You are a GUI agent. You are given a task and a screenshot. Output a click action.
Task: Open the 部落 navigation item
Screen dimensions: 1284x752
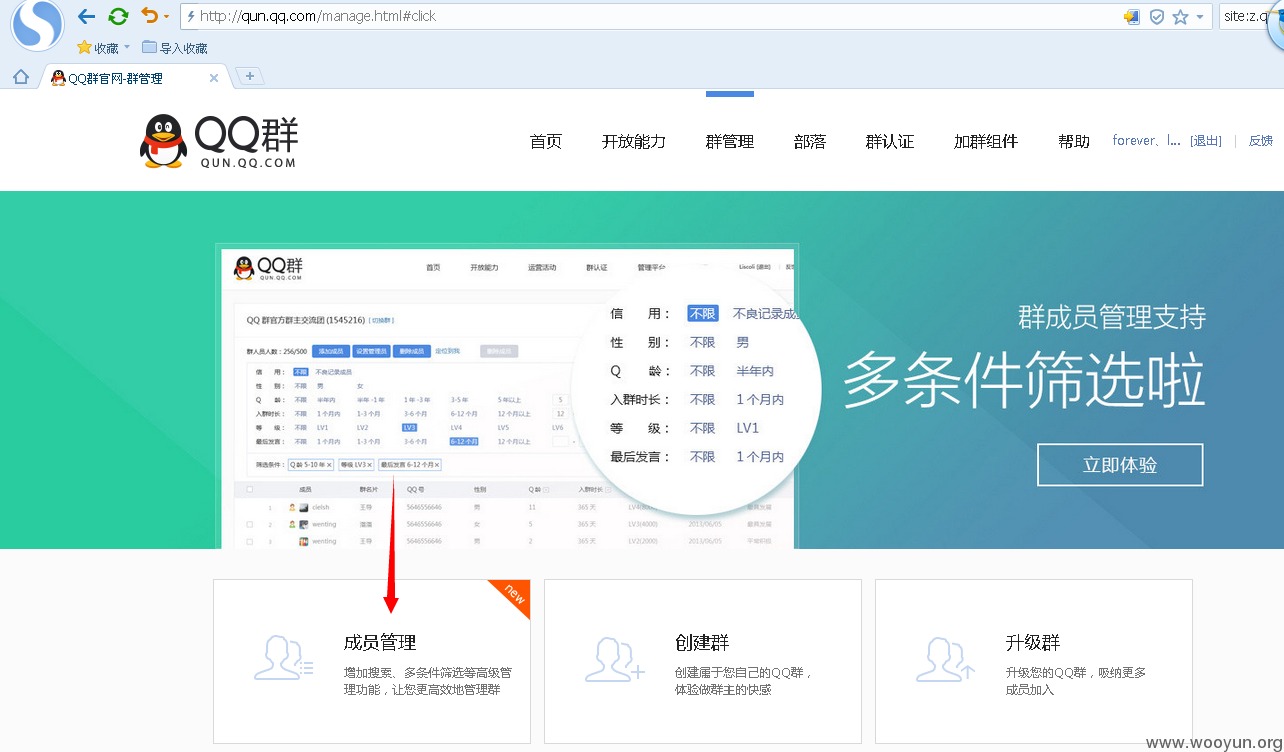[x=810, y=142]
